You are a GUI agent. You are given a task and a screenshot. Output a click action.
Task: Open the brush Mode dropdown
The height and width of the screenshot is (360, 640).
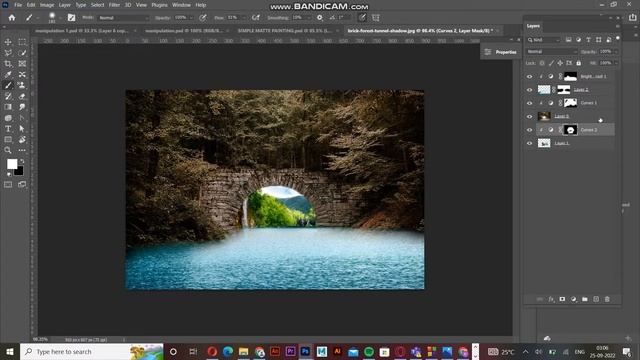(x=124, y=18)
